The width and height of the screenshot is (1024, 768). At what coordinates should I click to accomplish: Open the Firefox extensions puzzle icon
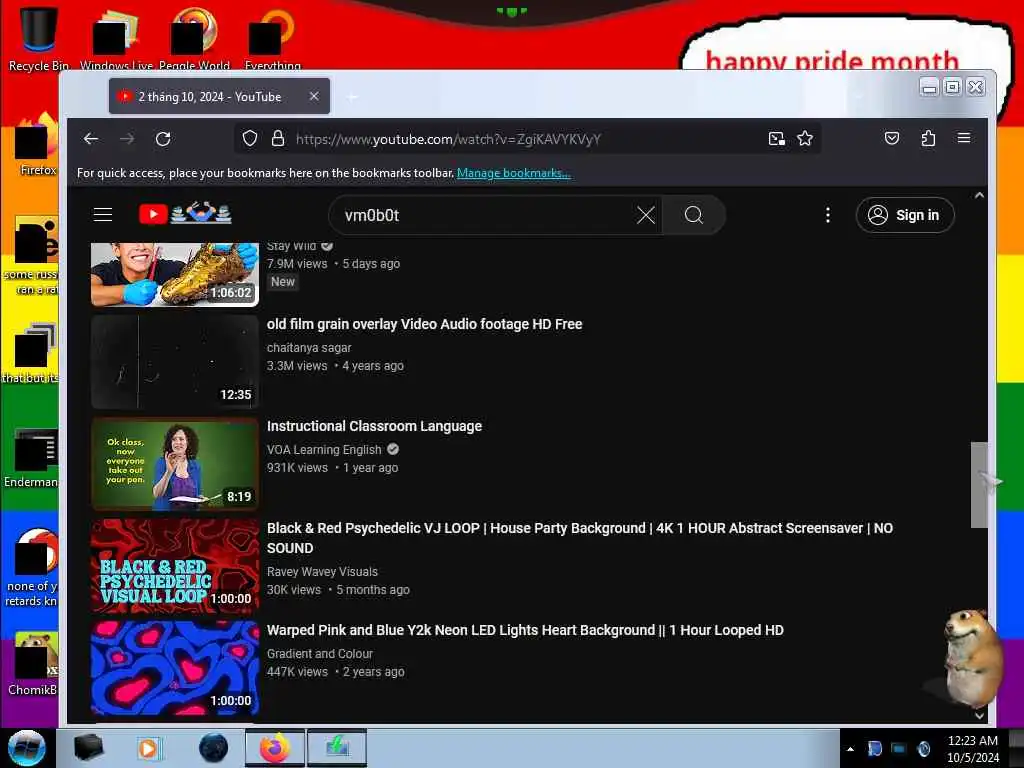click(x=928, y=138)
